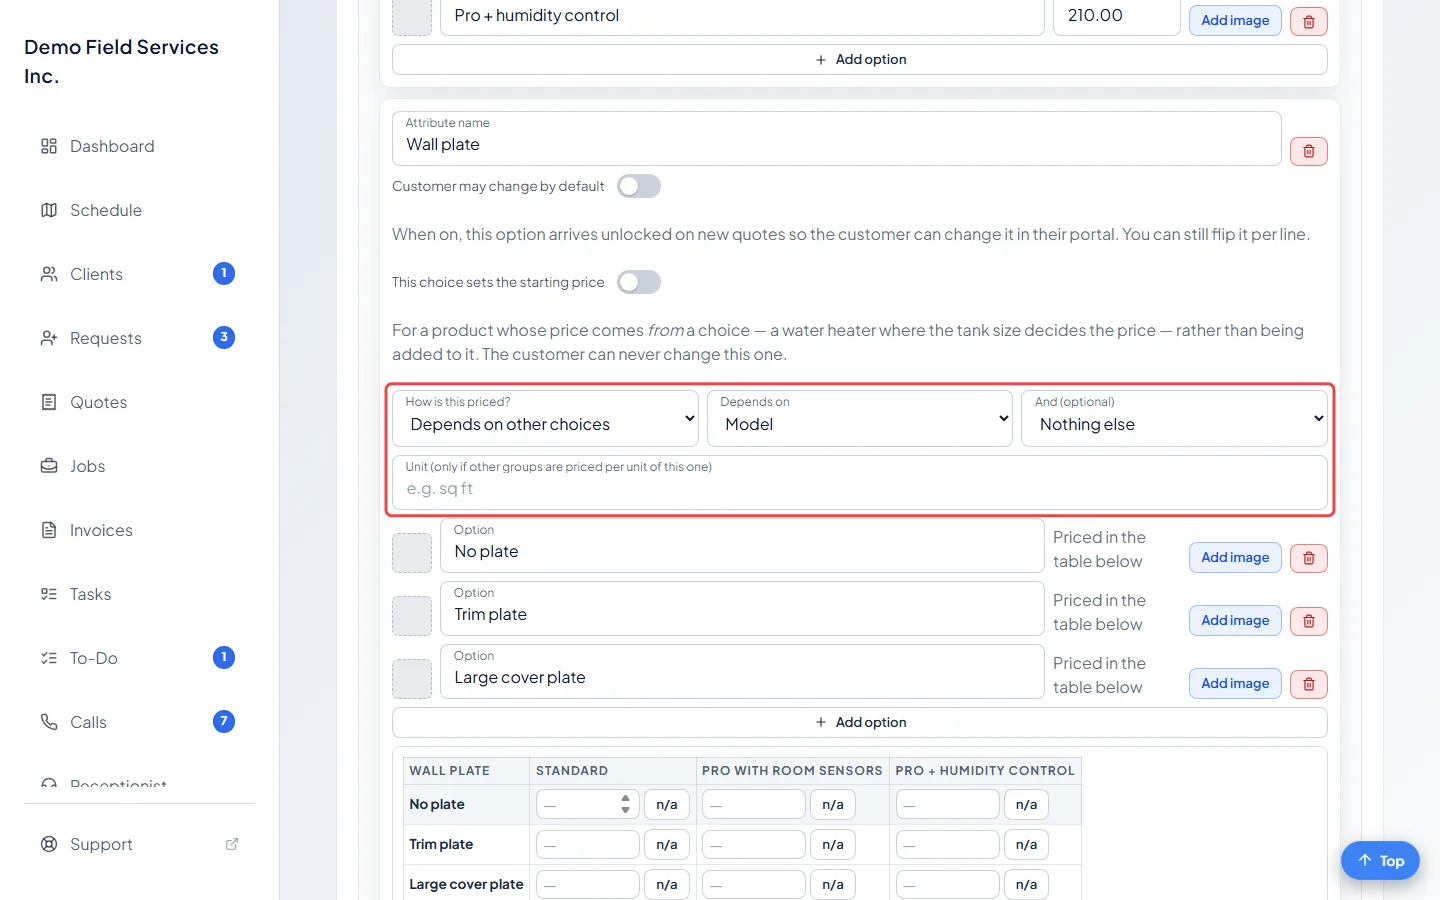Image resolution: width=1440 pixels, height=900 pixels.
Task: Click Support lifebuoy icon
Action: 49,844
